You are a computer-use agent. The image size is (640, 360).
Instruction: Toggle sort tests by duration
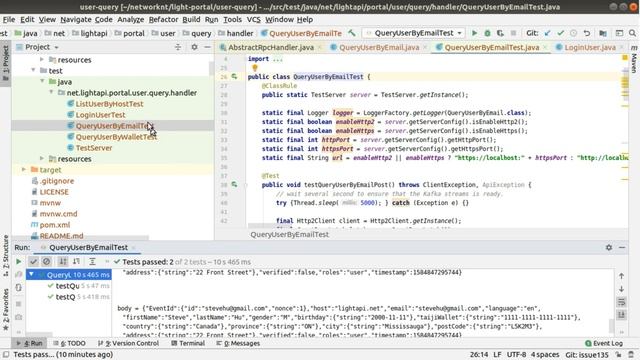coord(76,262)
